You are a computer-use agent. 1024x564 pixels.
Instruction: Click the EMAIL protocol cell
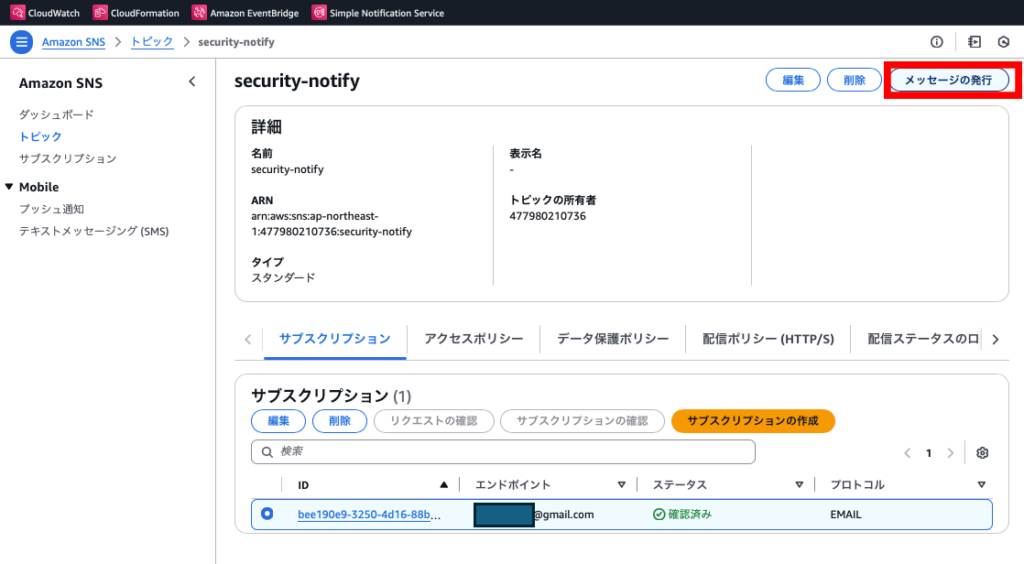(x=846, y=514)
